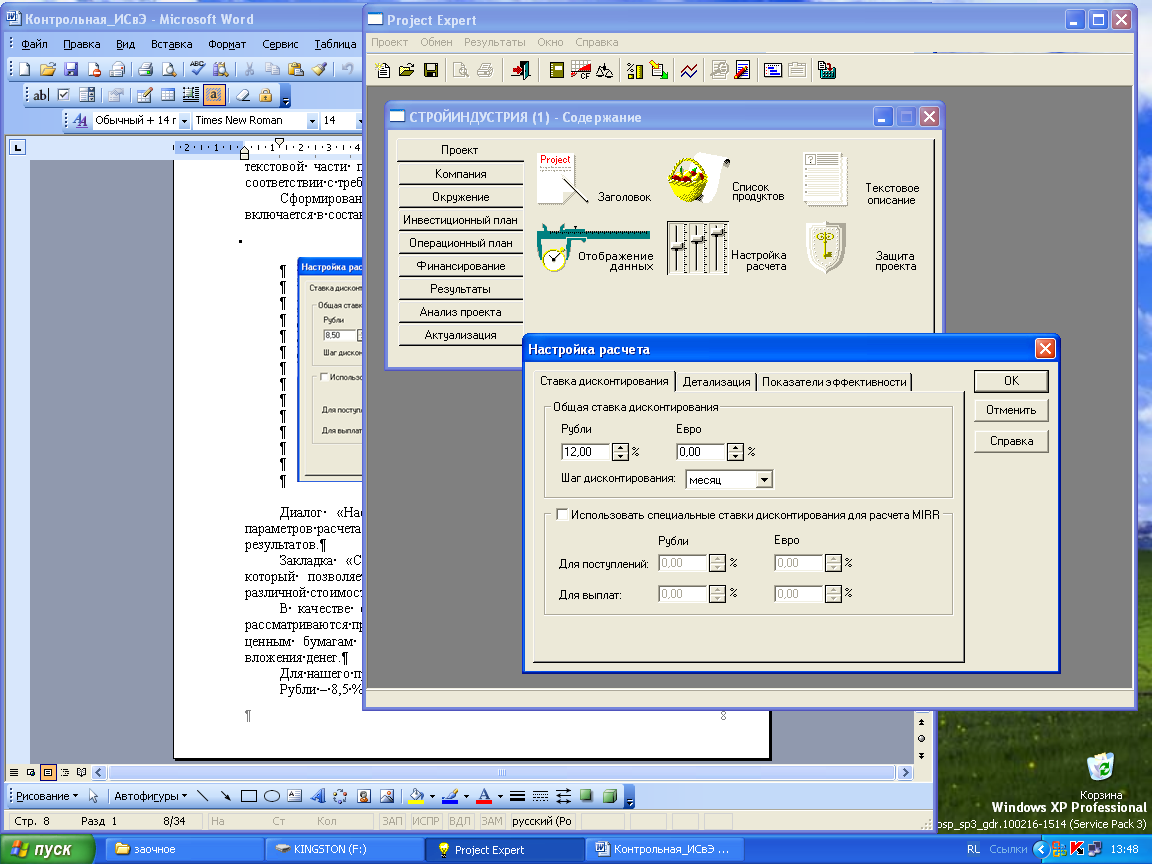Switch to Normal view button in Word
This screenshot has width=1152, height=864.
tap(13, 772)
